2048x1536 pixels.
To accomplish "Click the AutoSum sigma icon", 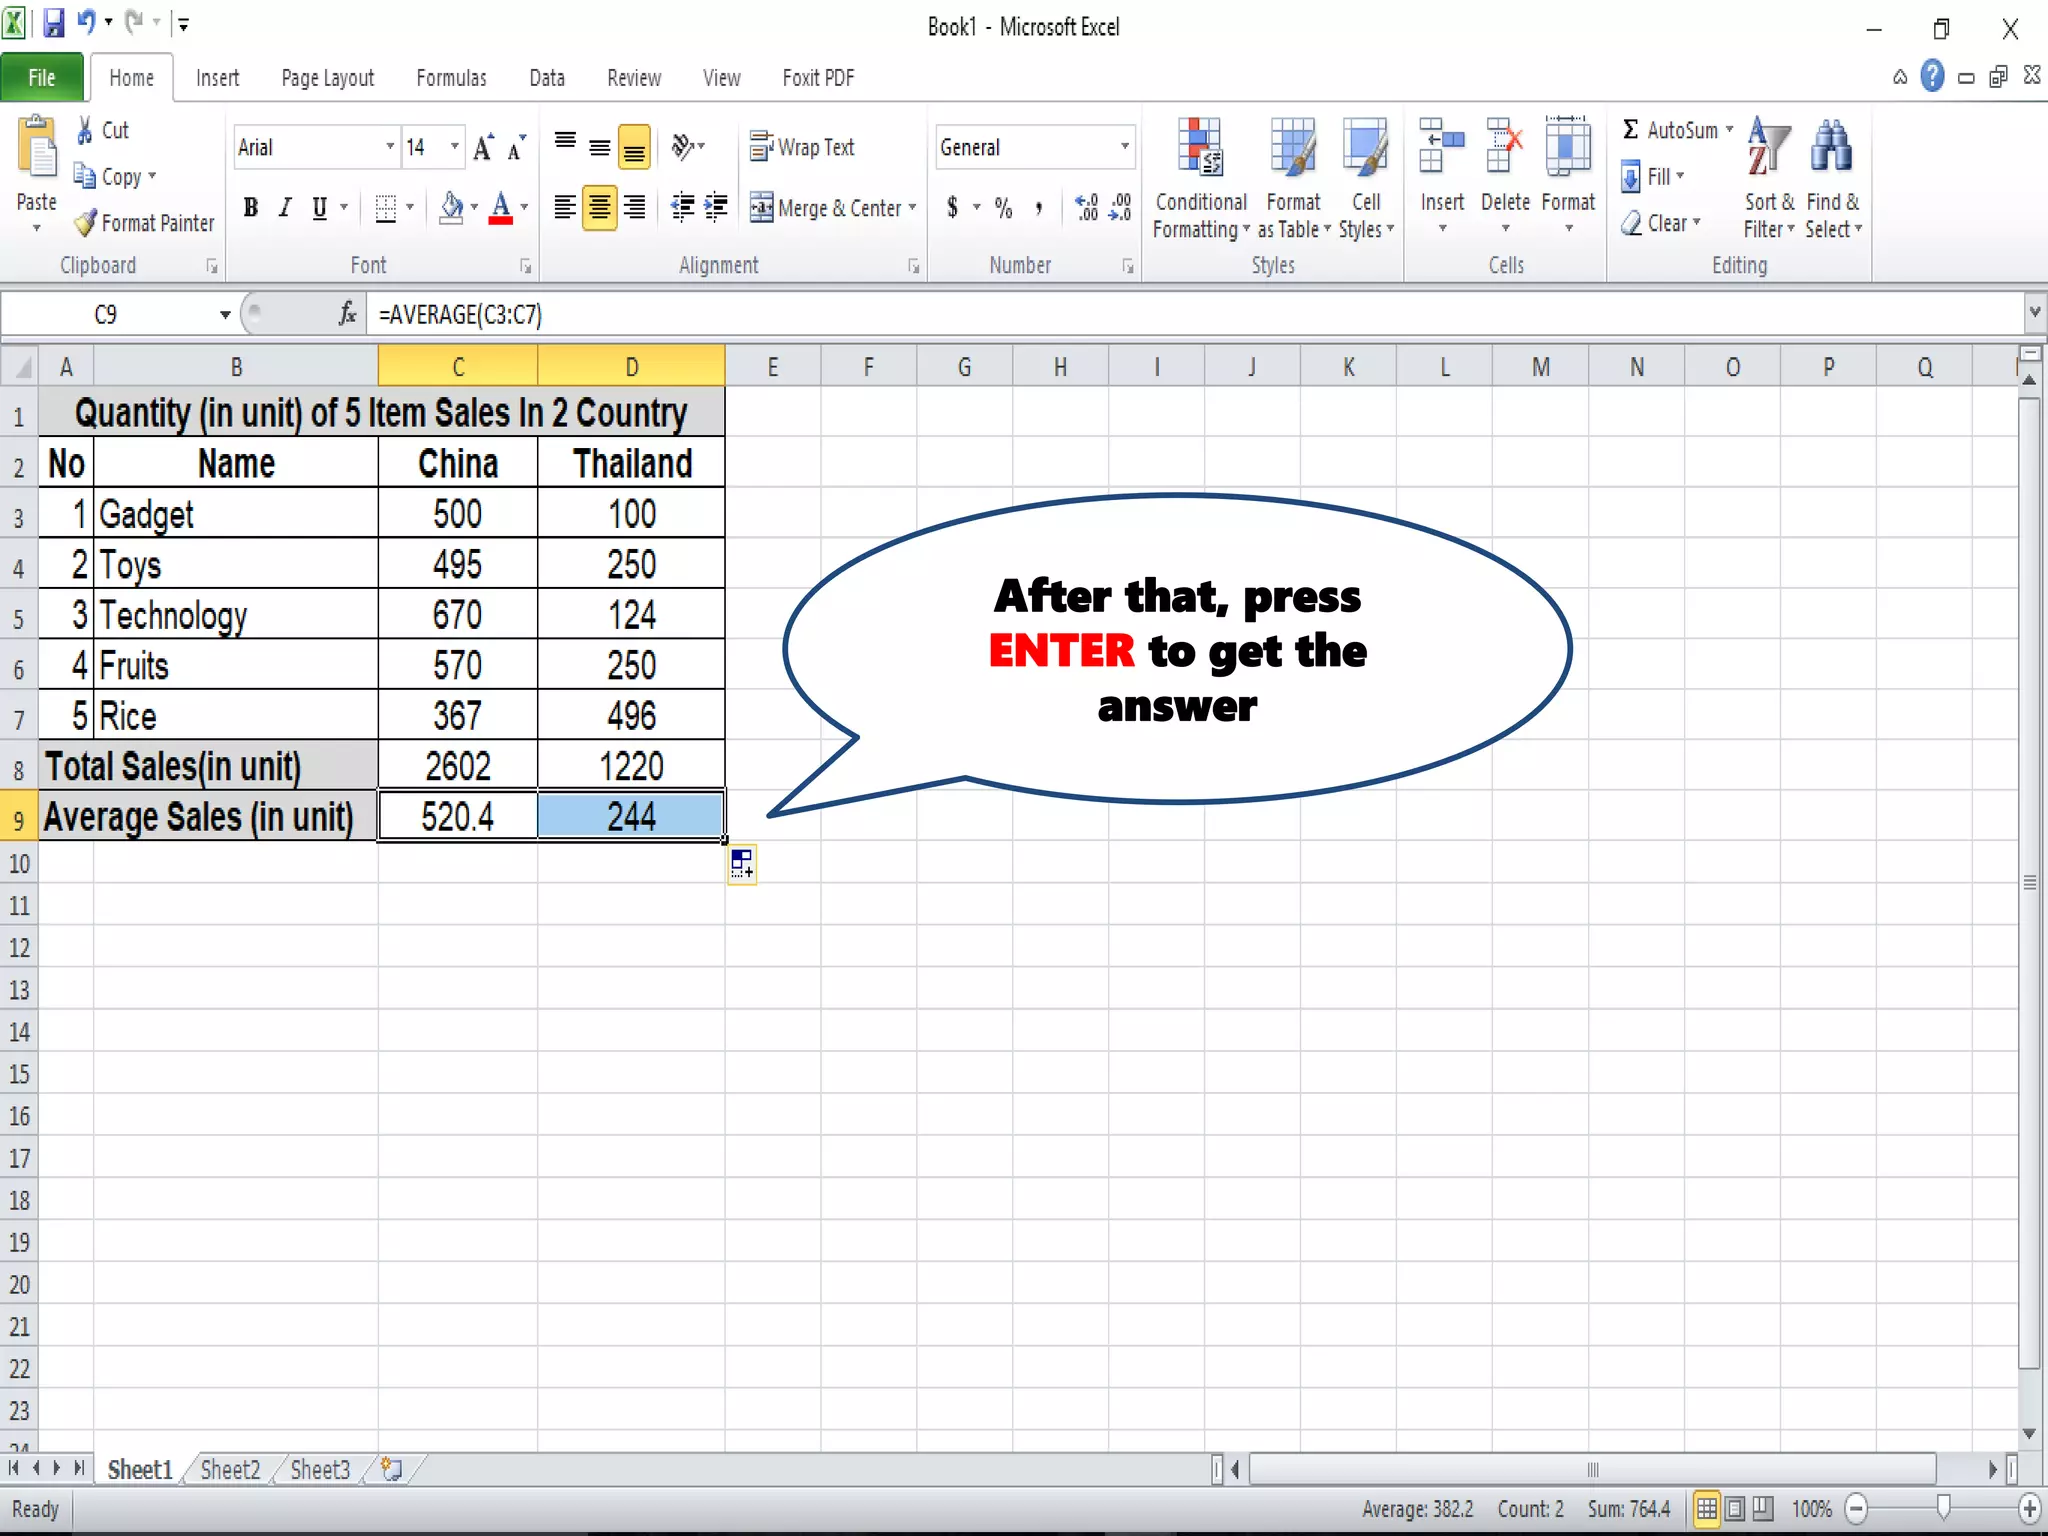I will [1630, 130].
